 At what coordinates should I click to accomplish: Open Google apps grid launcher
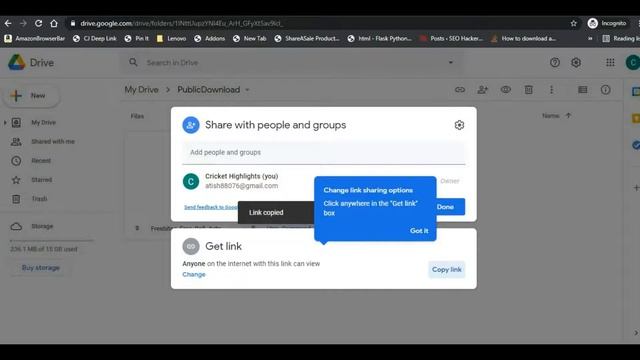pos(610,62)
